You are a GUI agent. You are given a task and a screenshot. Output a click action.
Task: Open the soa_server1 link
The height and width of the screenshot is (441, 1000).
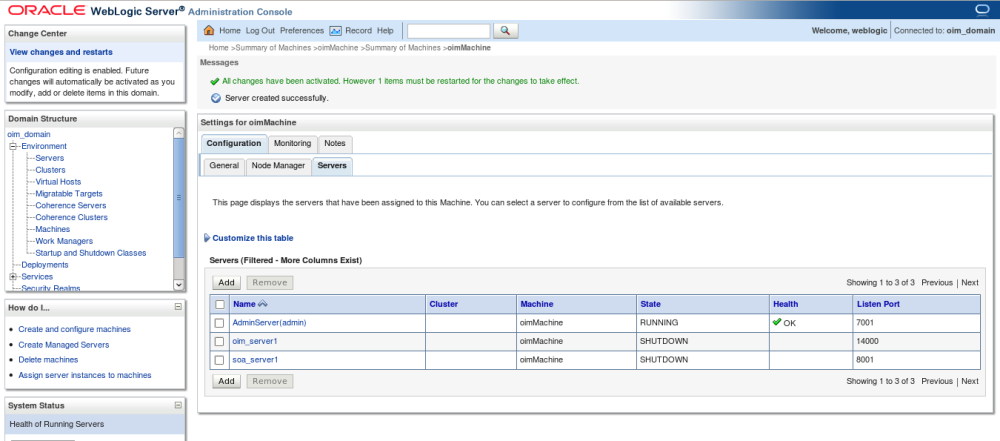tap(255, 360)
